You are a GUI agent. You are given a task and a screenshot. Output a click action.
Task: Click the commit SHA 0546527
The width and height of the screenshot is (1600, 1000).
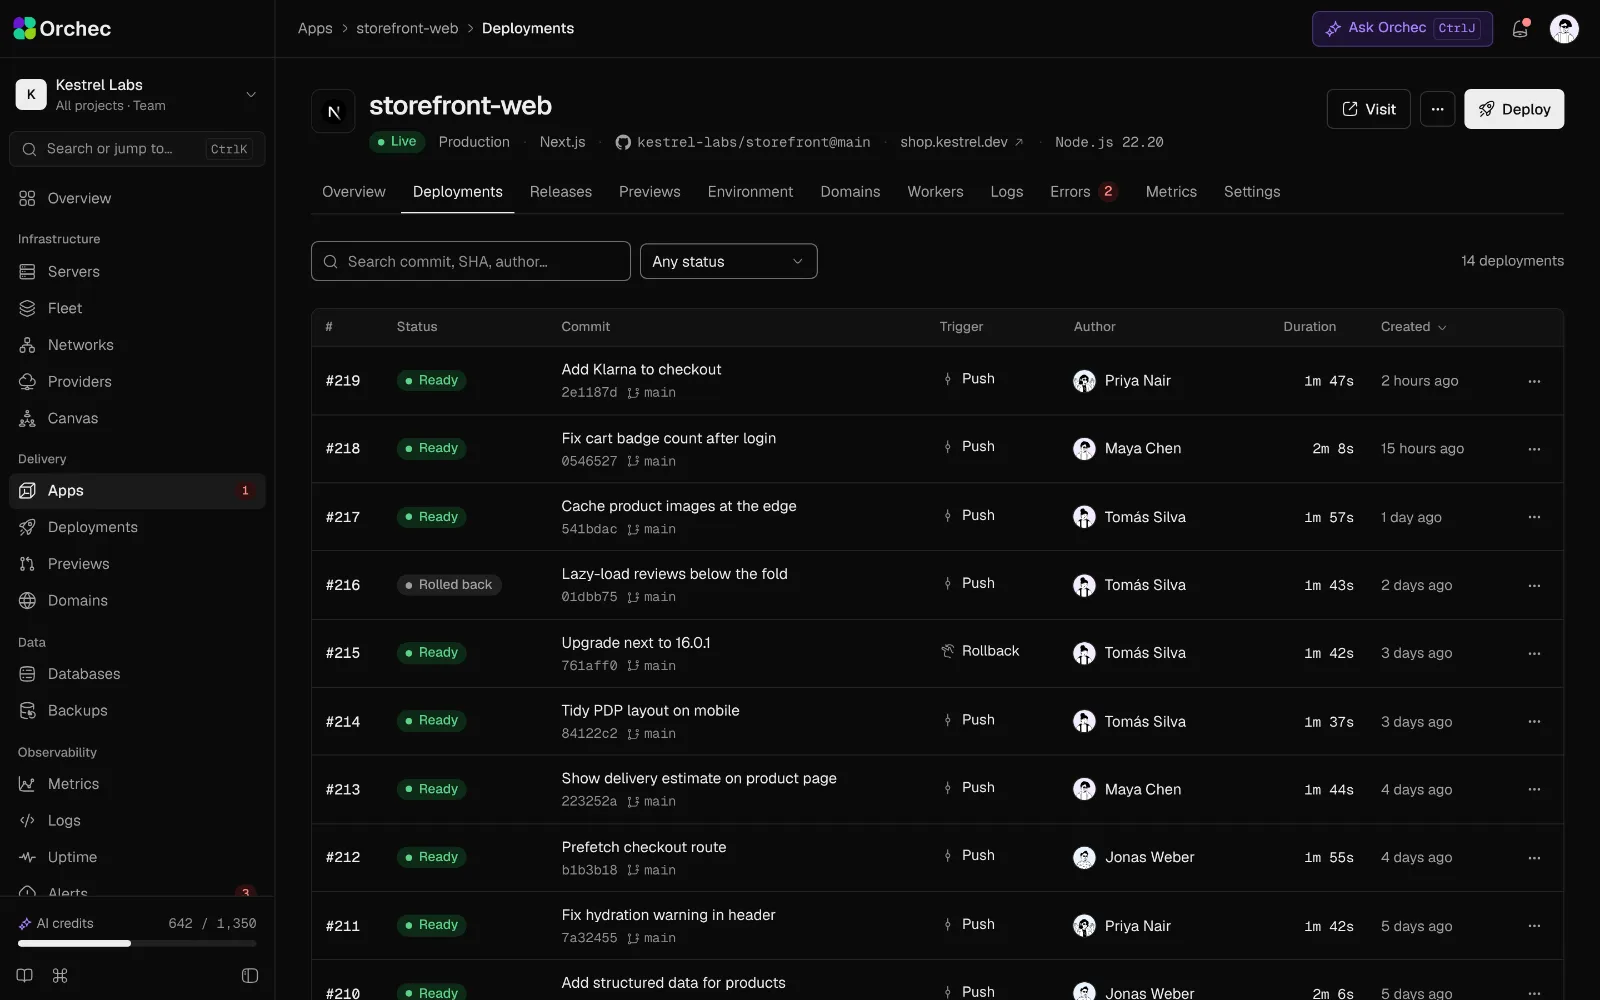pyautogui.click(x=589, y=461)
